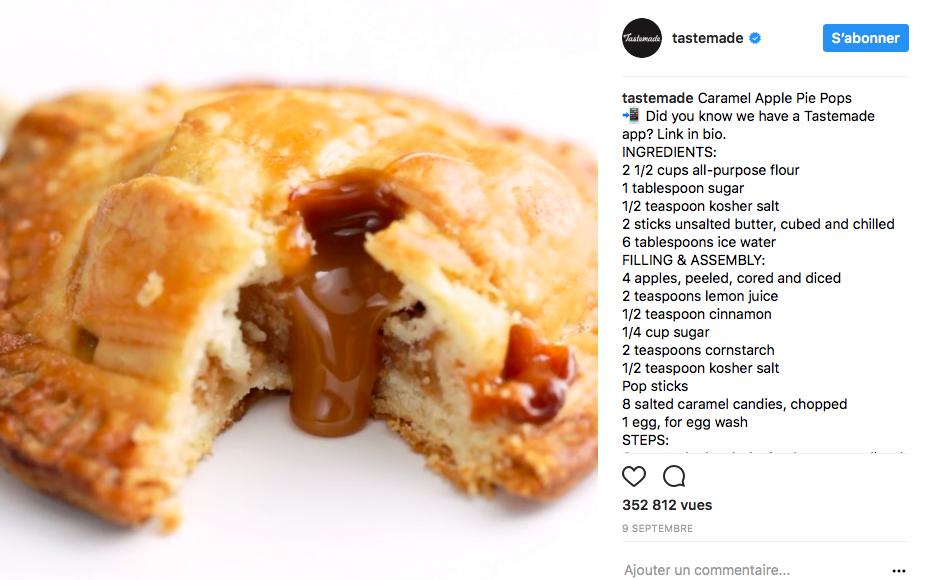Click the INGREDIENTS: heading in the caption
The width and height of the screenshot is (932, 580).
(669, 152)
